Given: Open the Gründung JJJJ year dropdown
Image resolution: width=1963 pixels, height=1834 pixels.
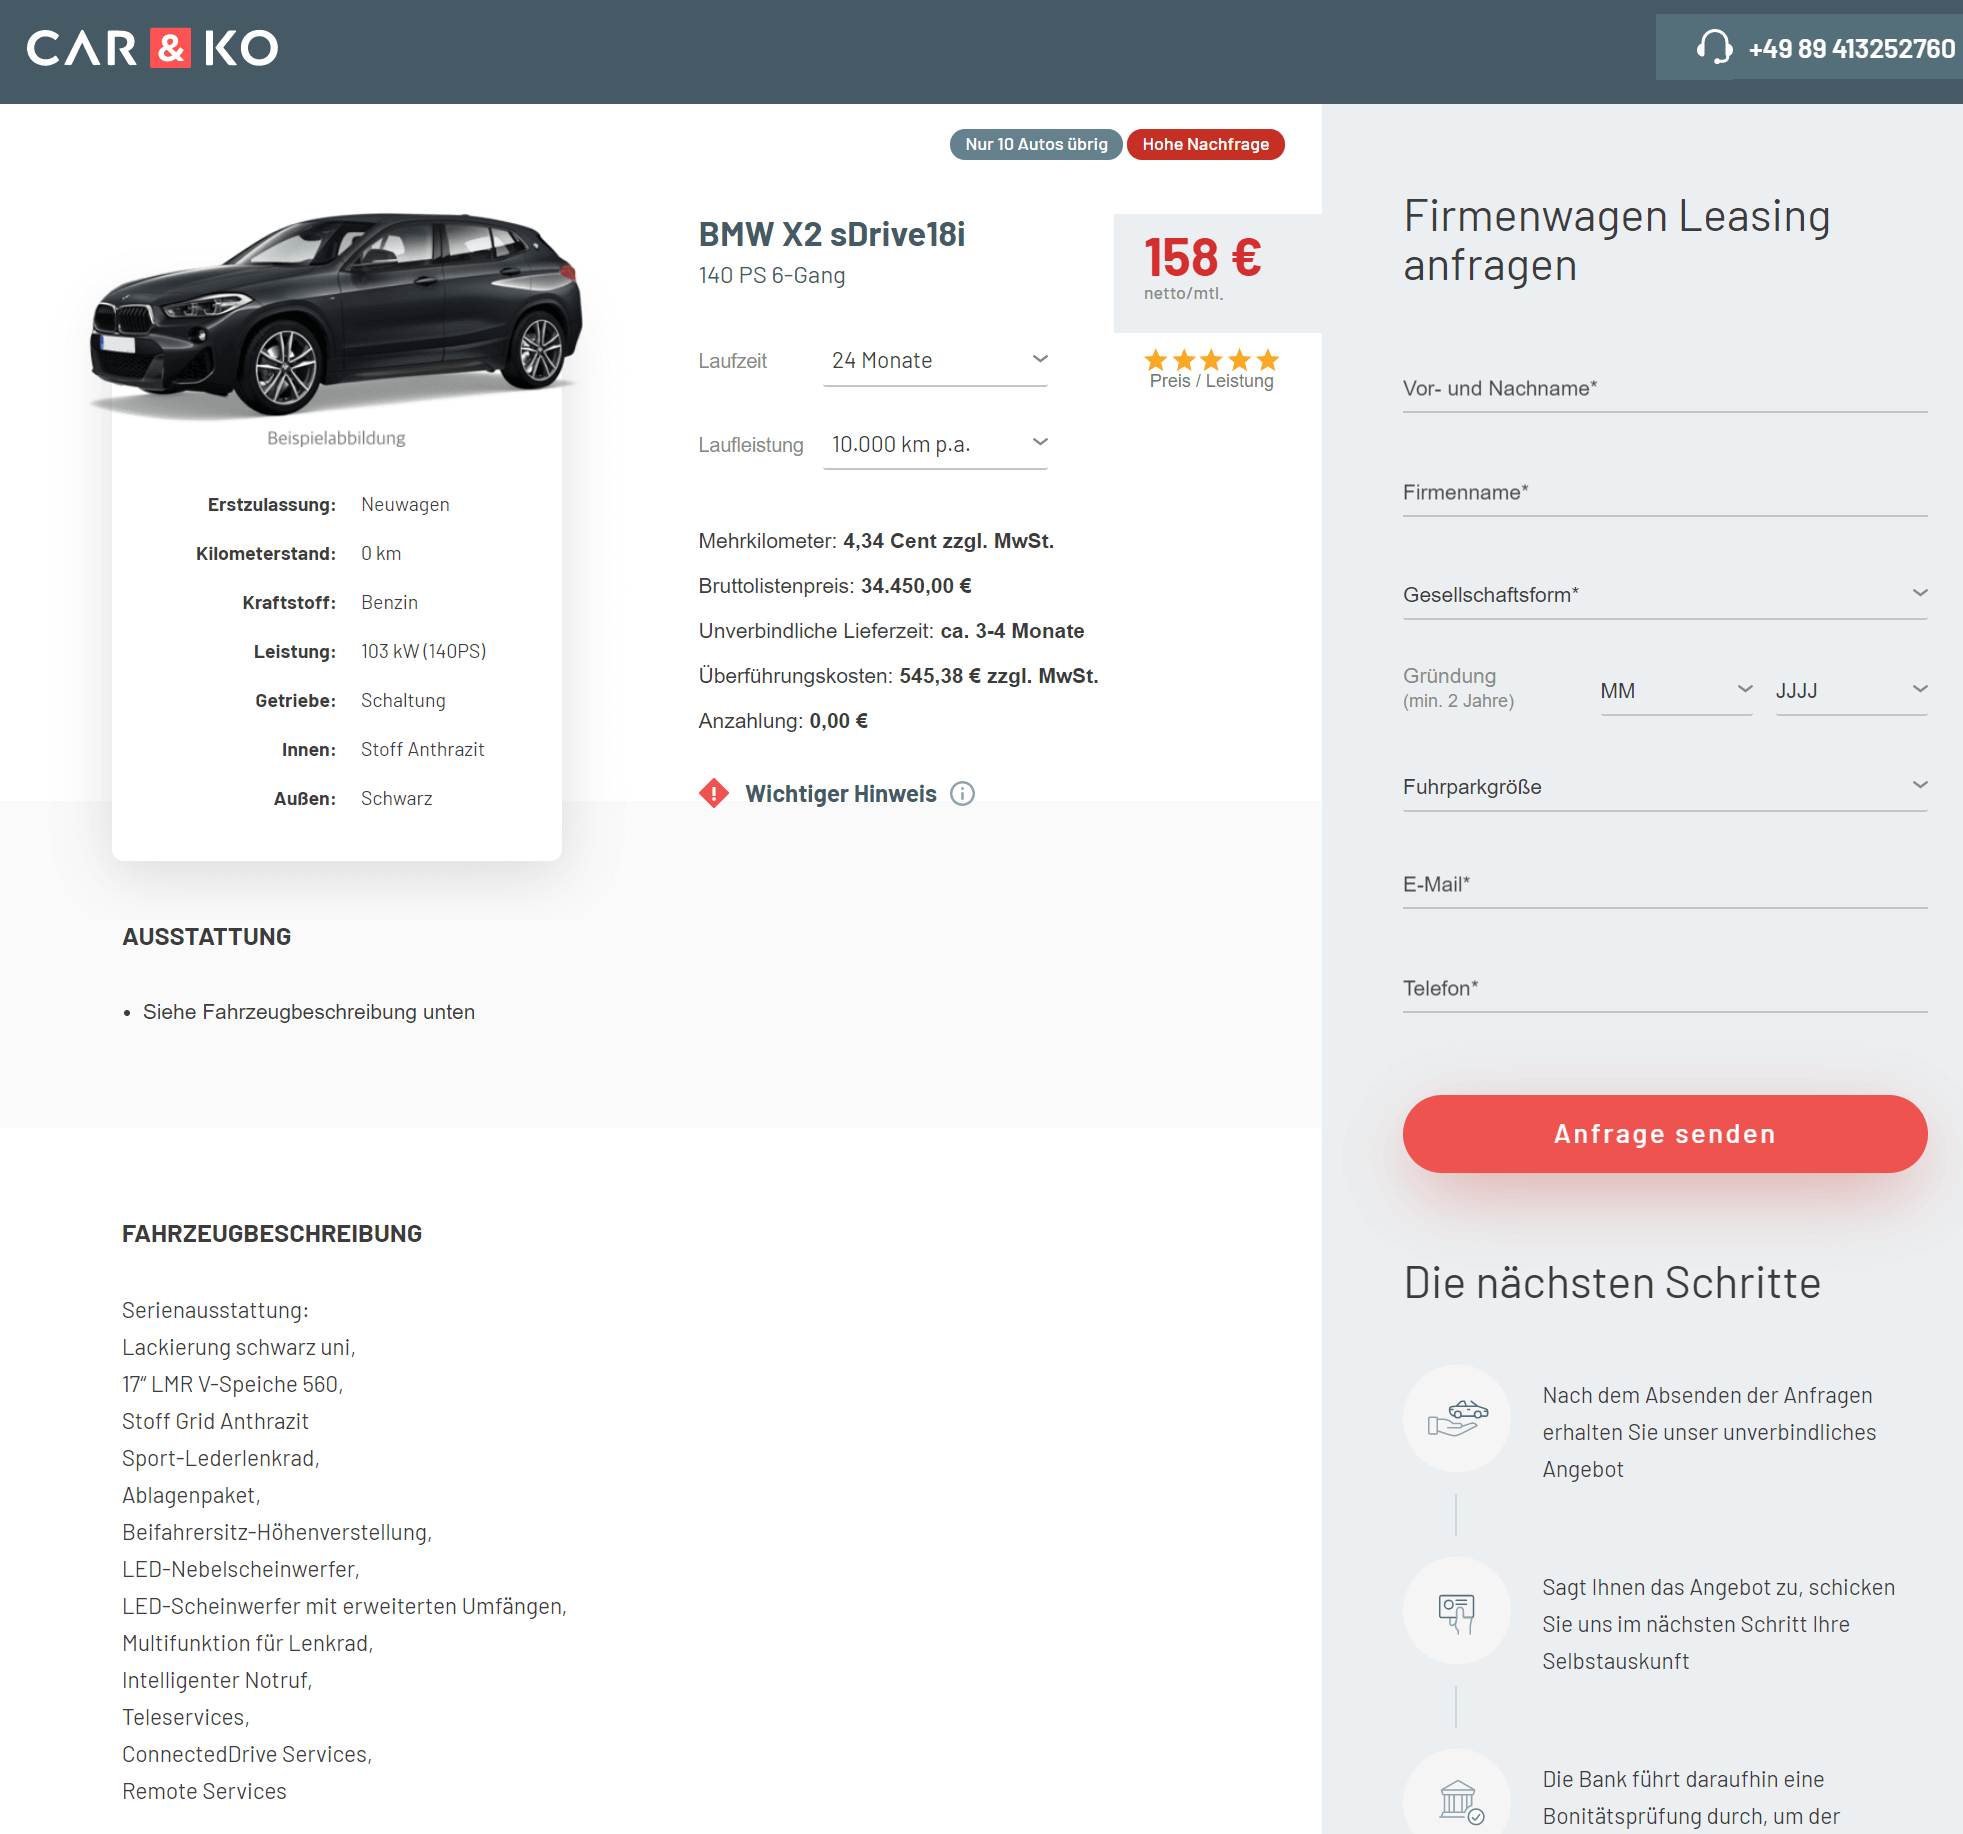Looking at the screenshot, I should coord(1851,691).
